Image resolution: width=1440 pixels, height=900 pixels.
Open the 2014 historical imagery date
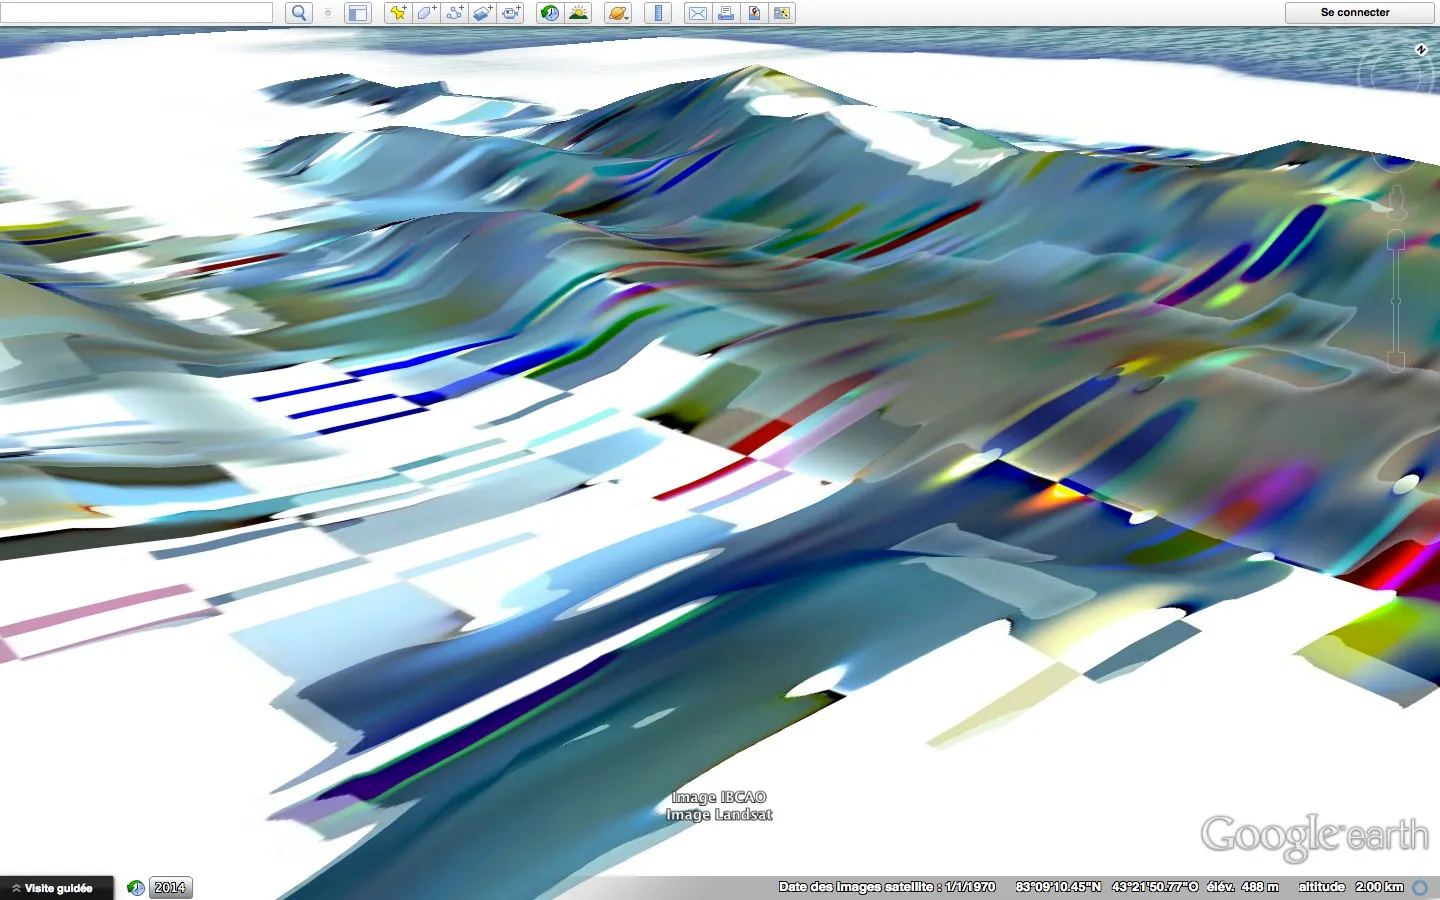click(170, 888)
